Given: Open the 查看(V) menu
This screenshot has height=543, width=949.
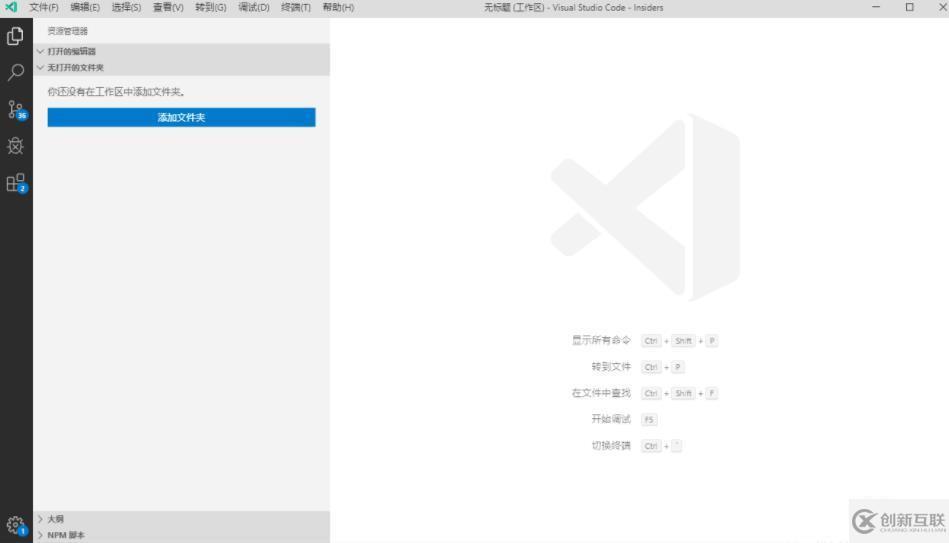Looking at the screenshot, I should 168,7.
